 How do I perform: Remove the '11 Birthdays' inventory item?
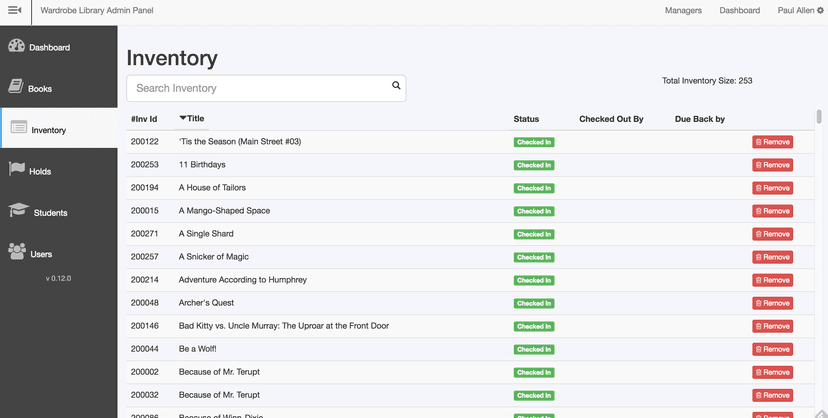[x=773, y=165]
